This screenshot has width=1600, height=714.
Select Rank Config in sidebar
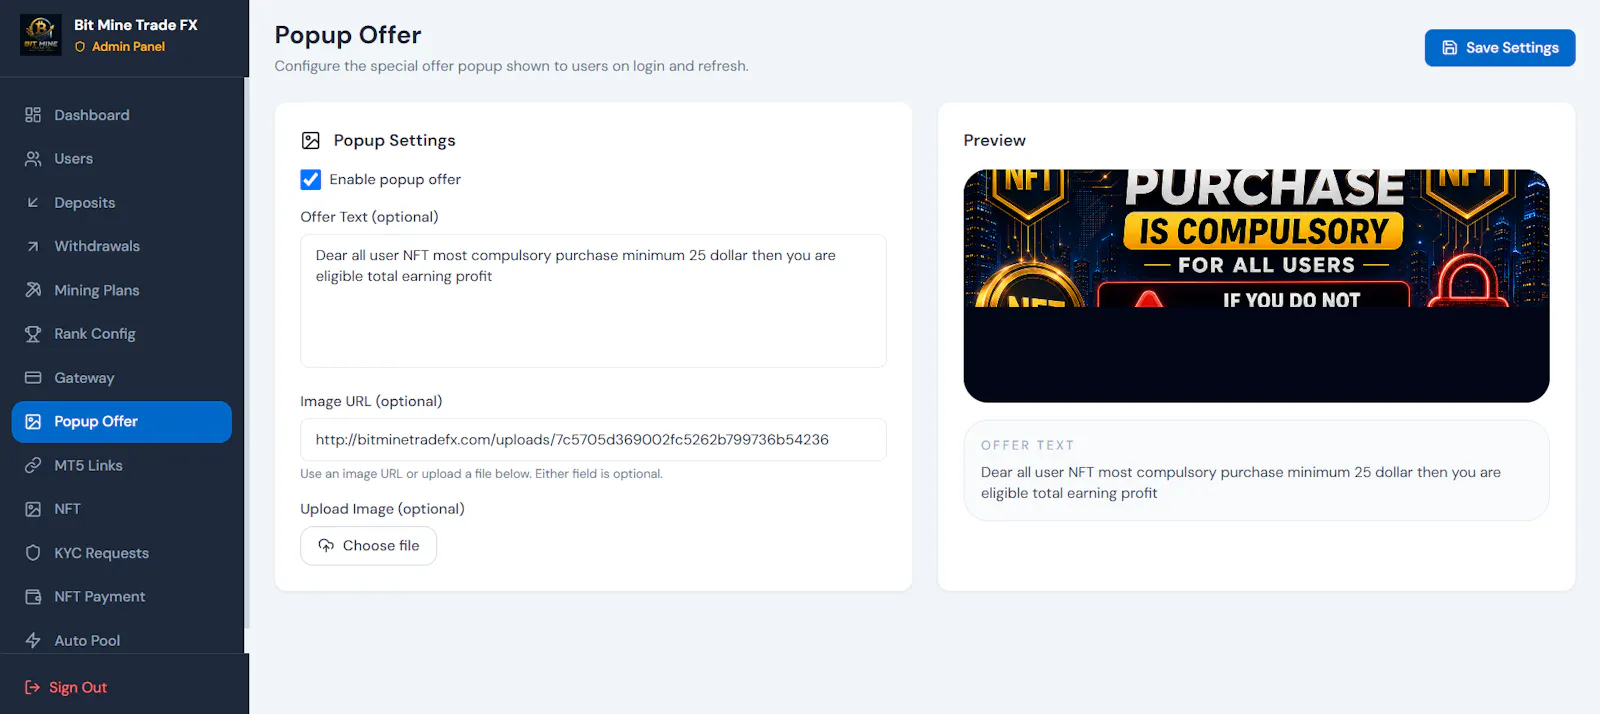122,334
